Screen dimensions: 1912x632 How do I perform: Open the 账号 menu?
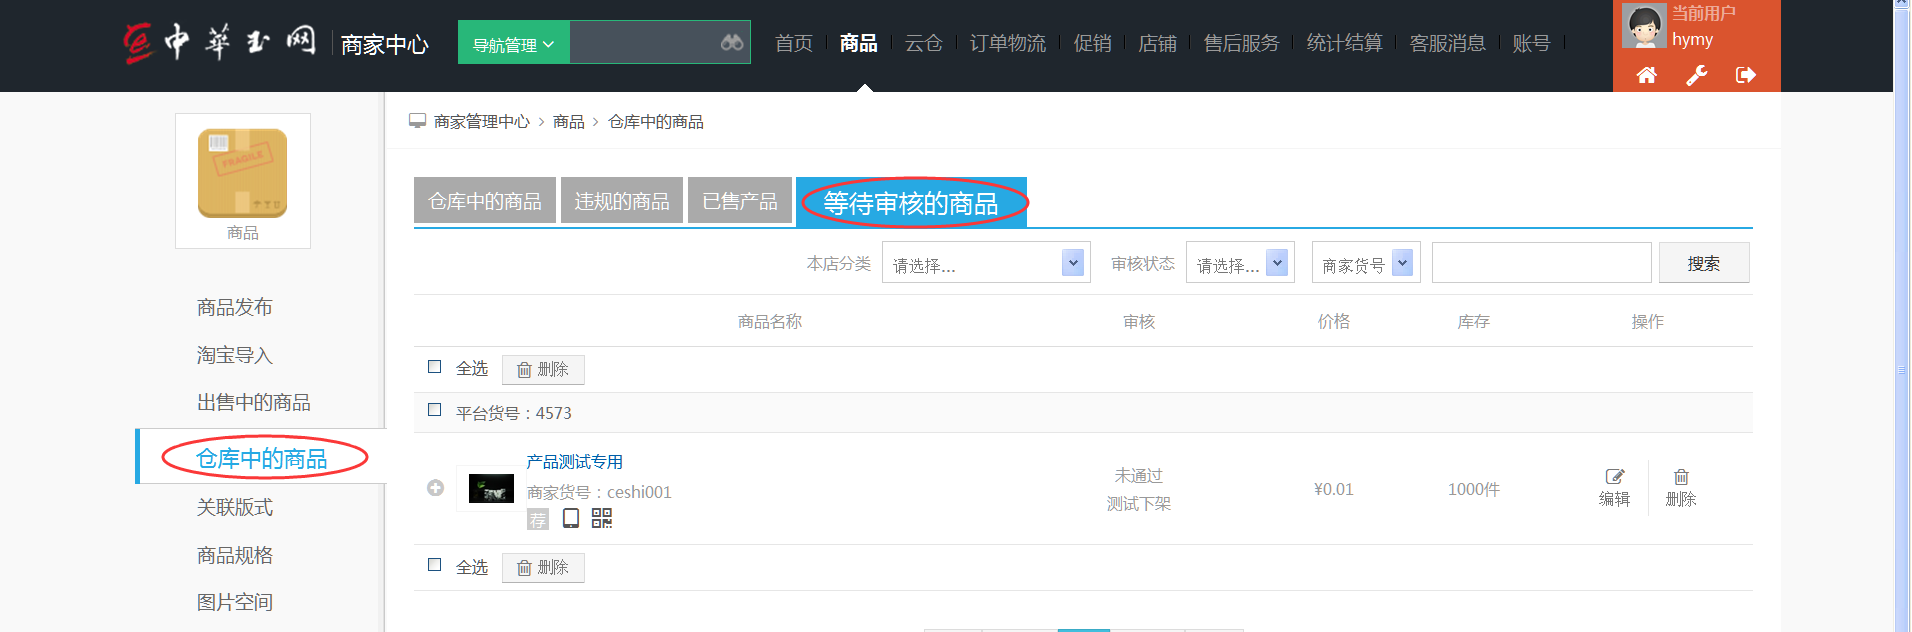(x=1531, y=43)
